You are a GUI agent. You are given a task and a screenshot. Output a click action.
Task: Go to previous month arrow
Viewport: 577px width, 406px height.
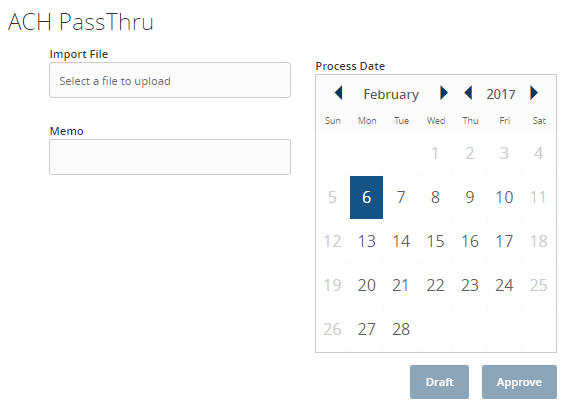[x=339, y=93]
